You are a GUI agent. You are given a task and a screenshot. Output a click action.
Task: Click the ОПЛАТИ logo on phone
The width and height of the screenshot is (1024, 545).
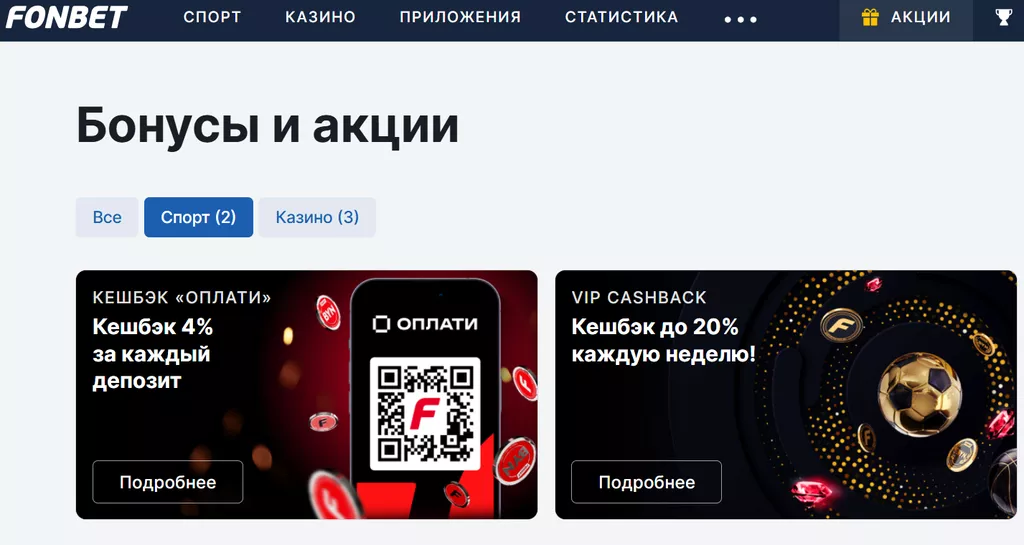pyautogui.click(x=425, y=324)
